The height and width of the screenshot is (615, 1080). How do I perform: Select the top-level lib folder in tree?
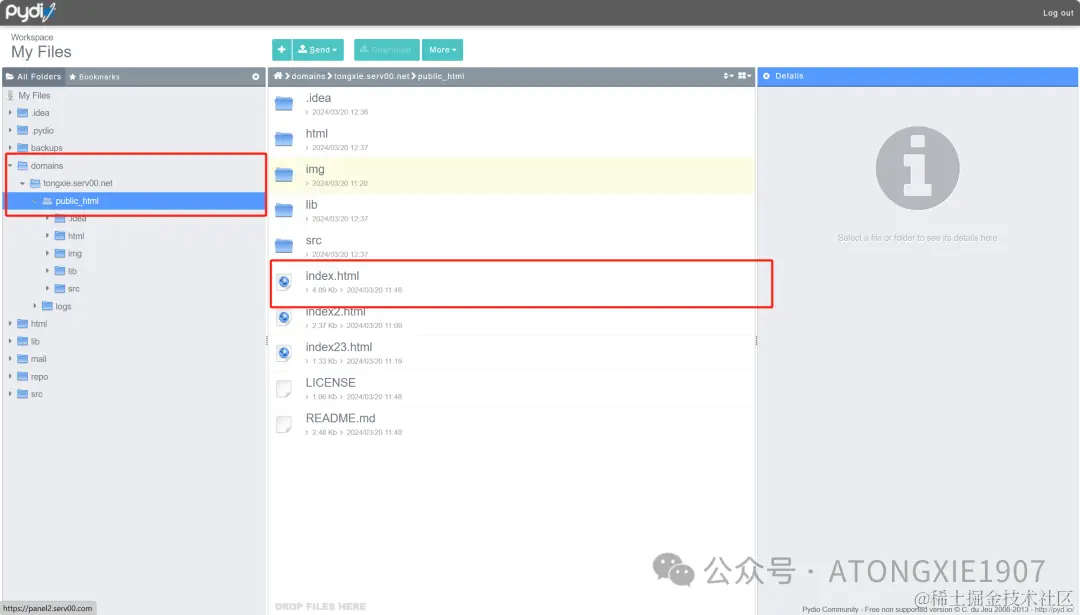(35, 342)
